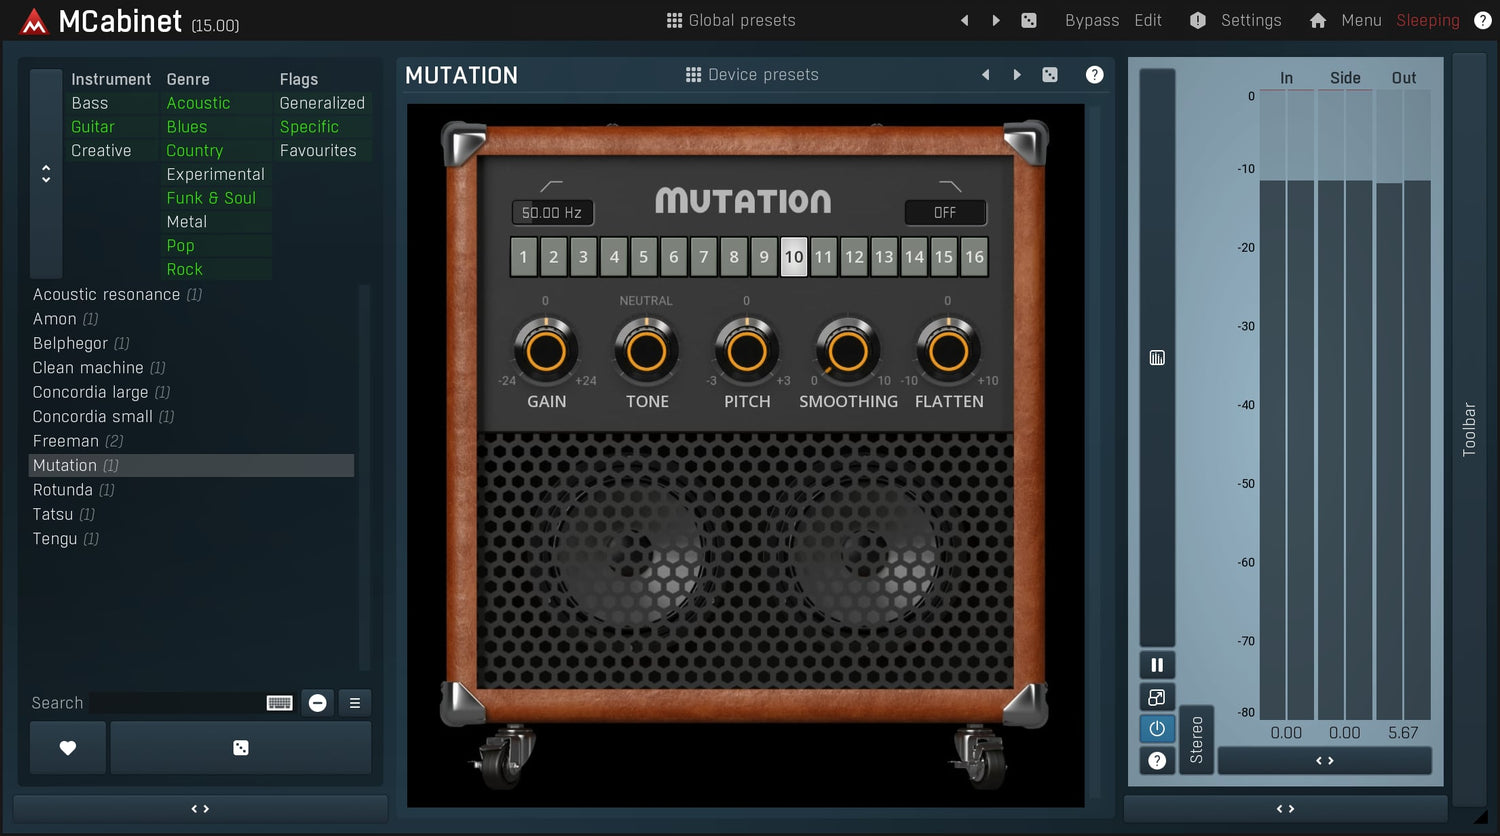
Task: Open the preset list hamburger menu icon
Action: (x=355, y=703)
